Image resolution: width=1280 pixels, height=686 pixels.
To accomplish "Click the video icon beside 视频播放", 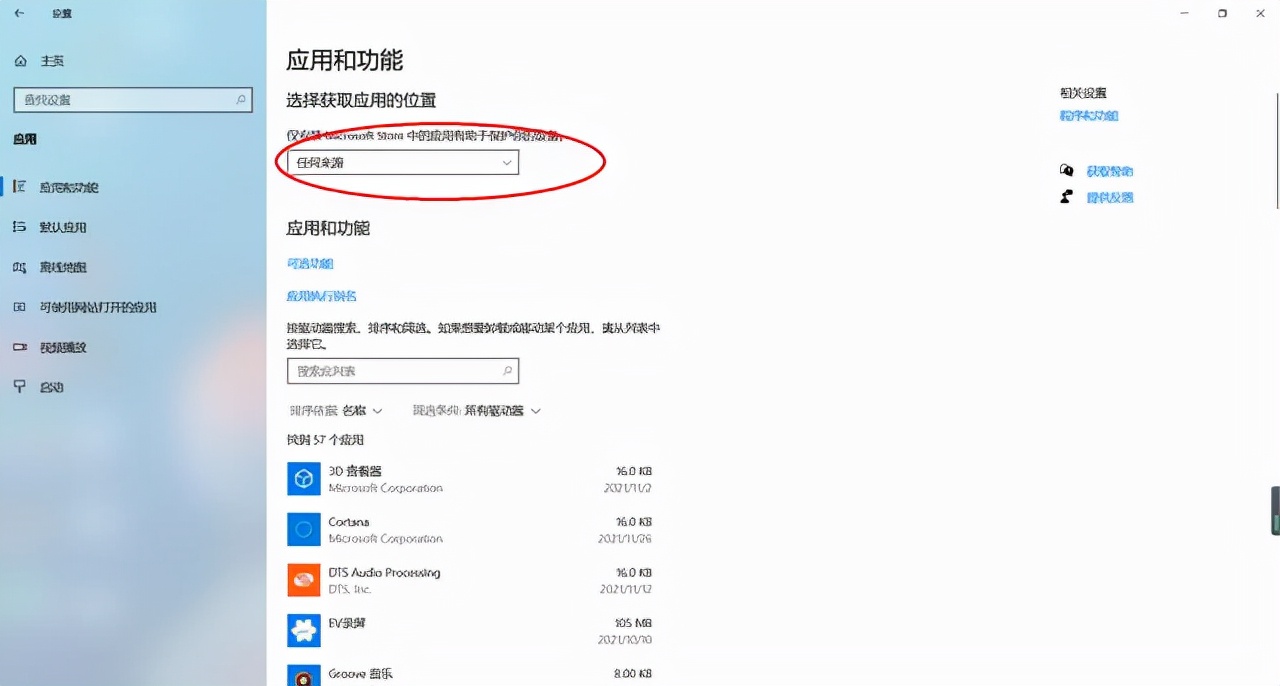I will [x=21, y=347].
